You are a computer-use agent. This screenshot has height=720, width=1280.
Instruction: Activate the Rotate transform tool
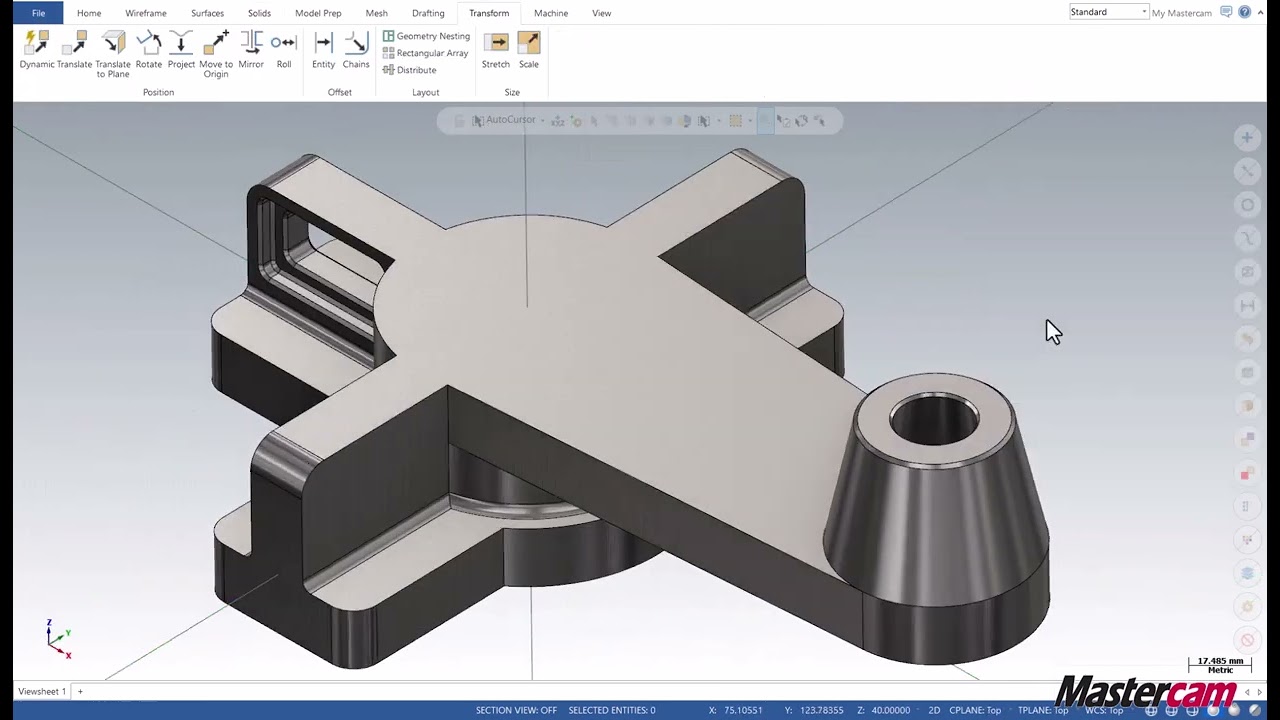[x=149, y=50]
